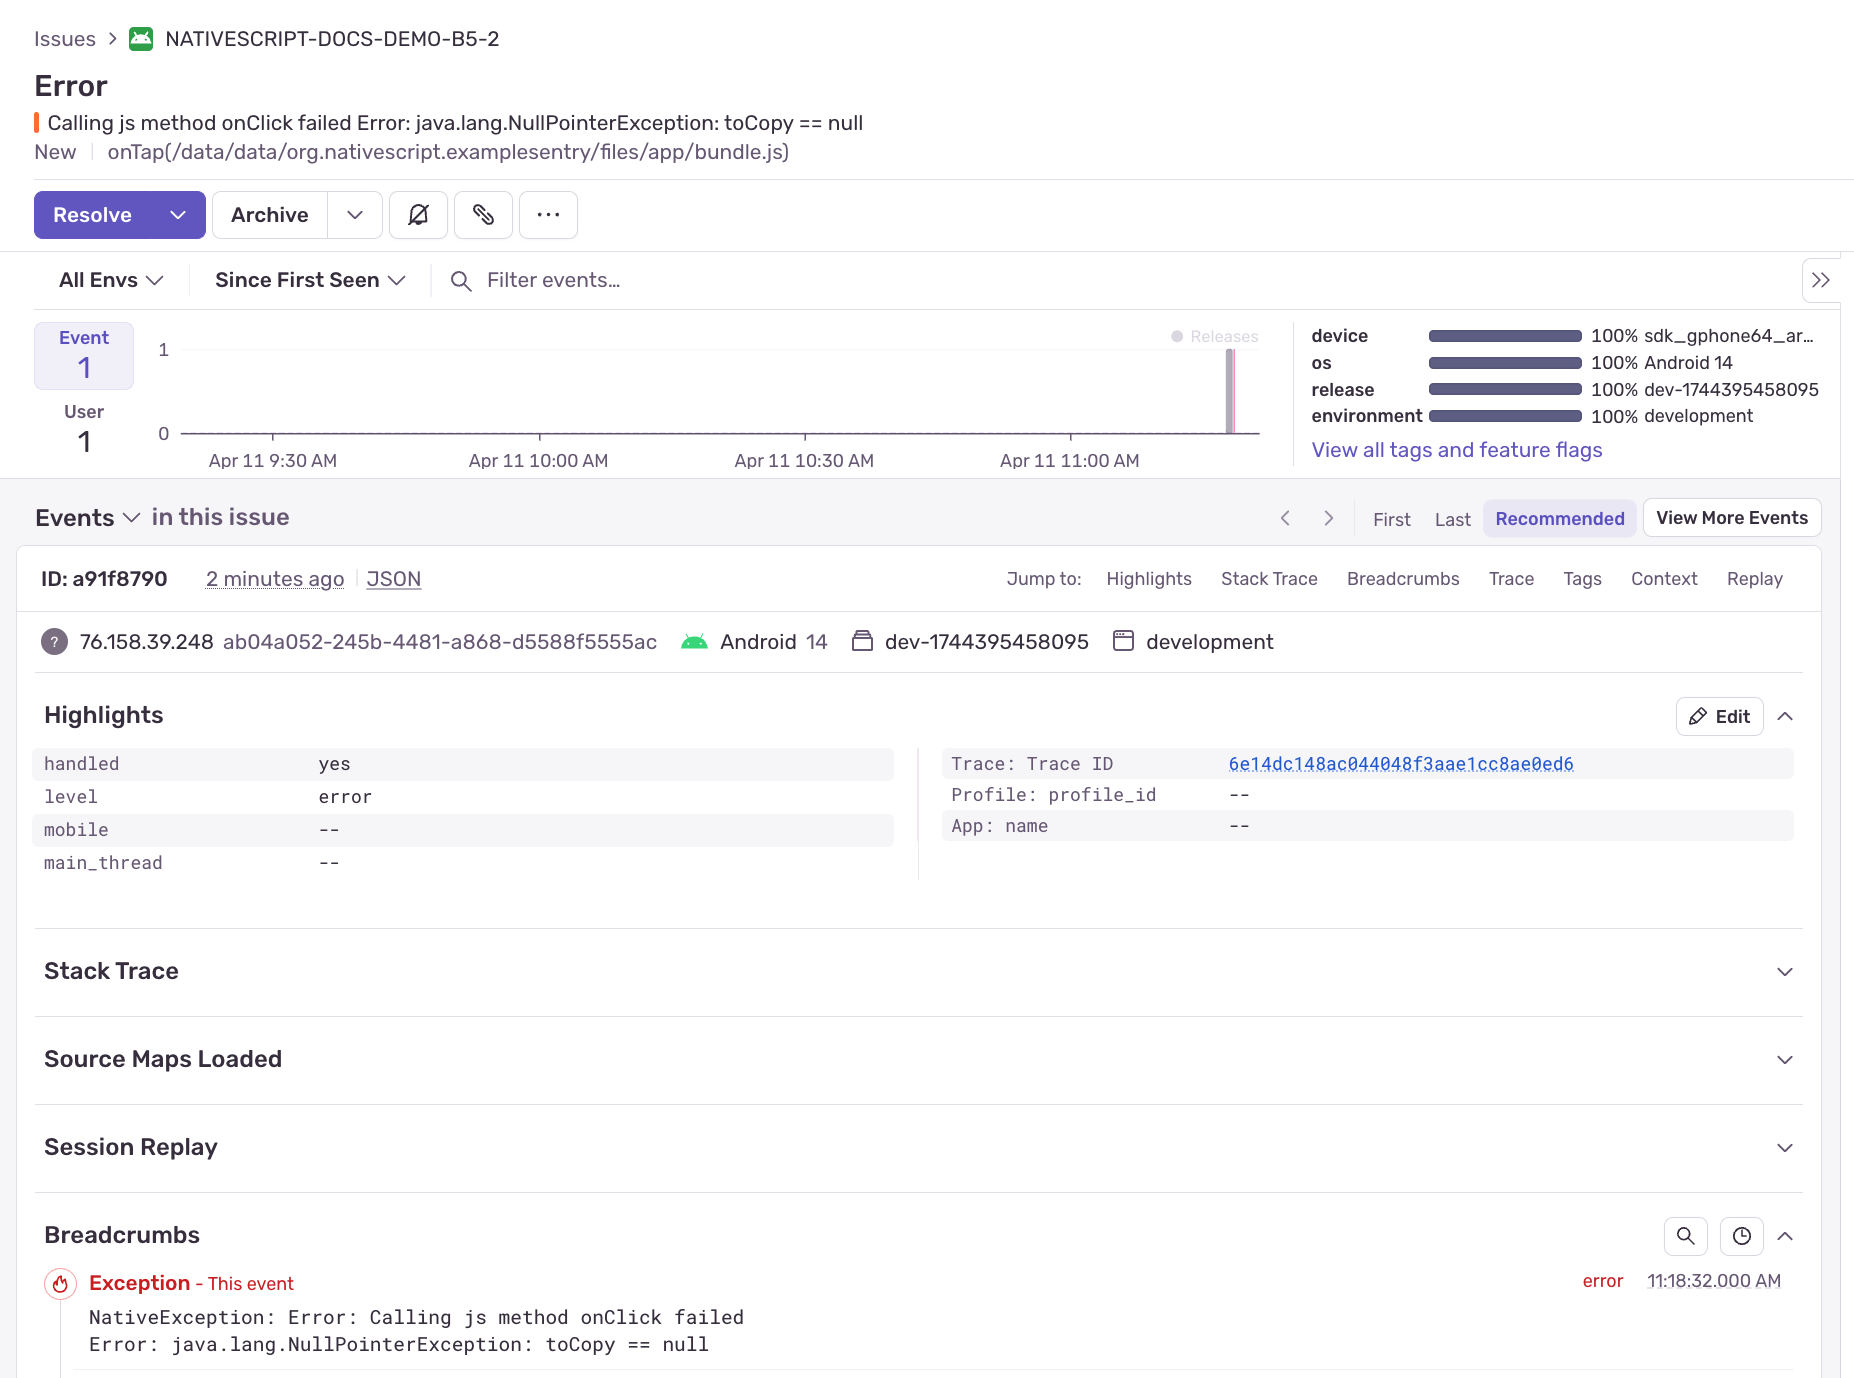
Task: Navigate back to Issues
Action: tap(64, 38)
